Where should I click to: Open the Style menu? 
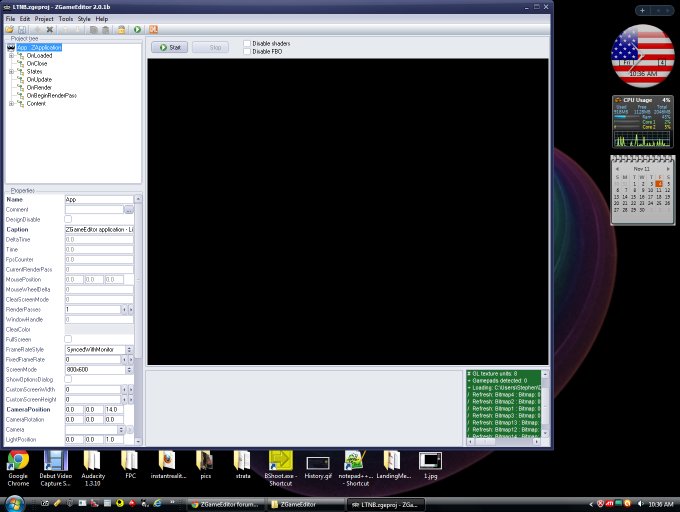pyautogui.click(x=84, y=19)
